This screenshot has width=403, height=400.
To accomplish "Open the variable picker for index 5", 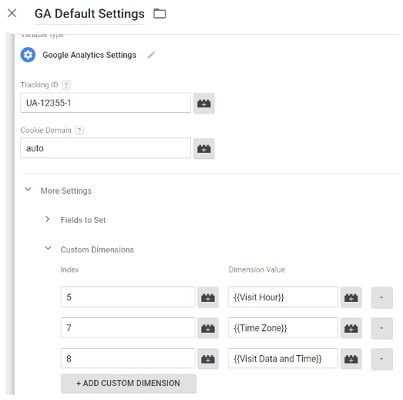I will coord(208,297).
